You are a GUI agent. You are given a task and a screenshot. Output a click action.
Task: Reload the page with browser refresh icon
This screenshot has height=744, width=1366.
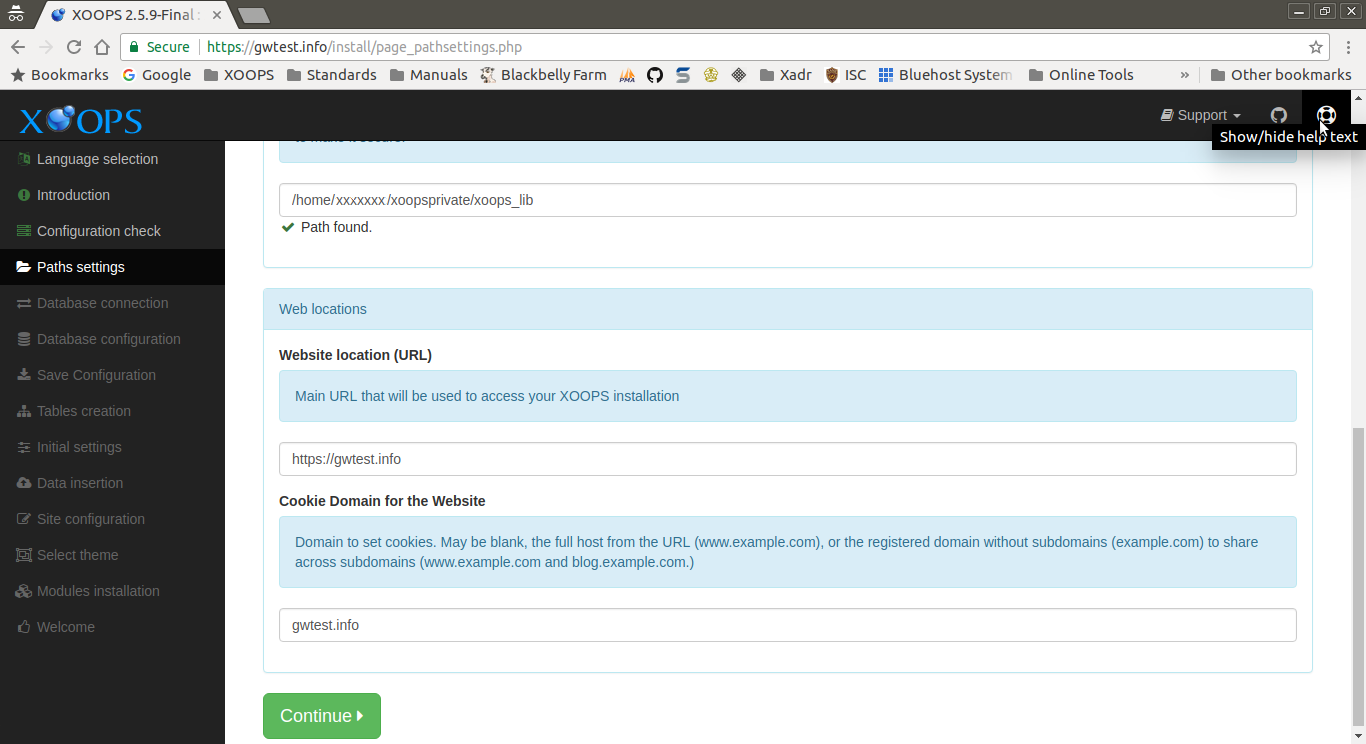[73, 47]
